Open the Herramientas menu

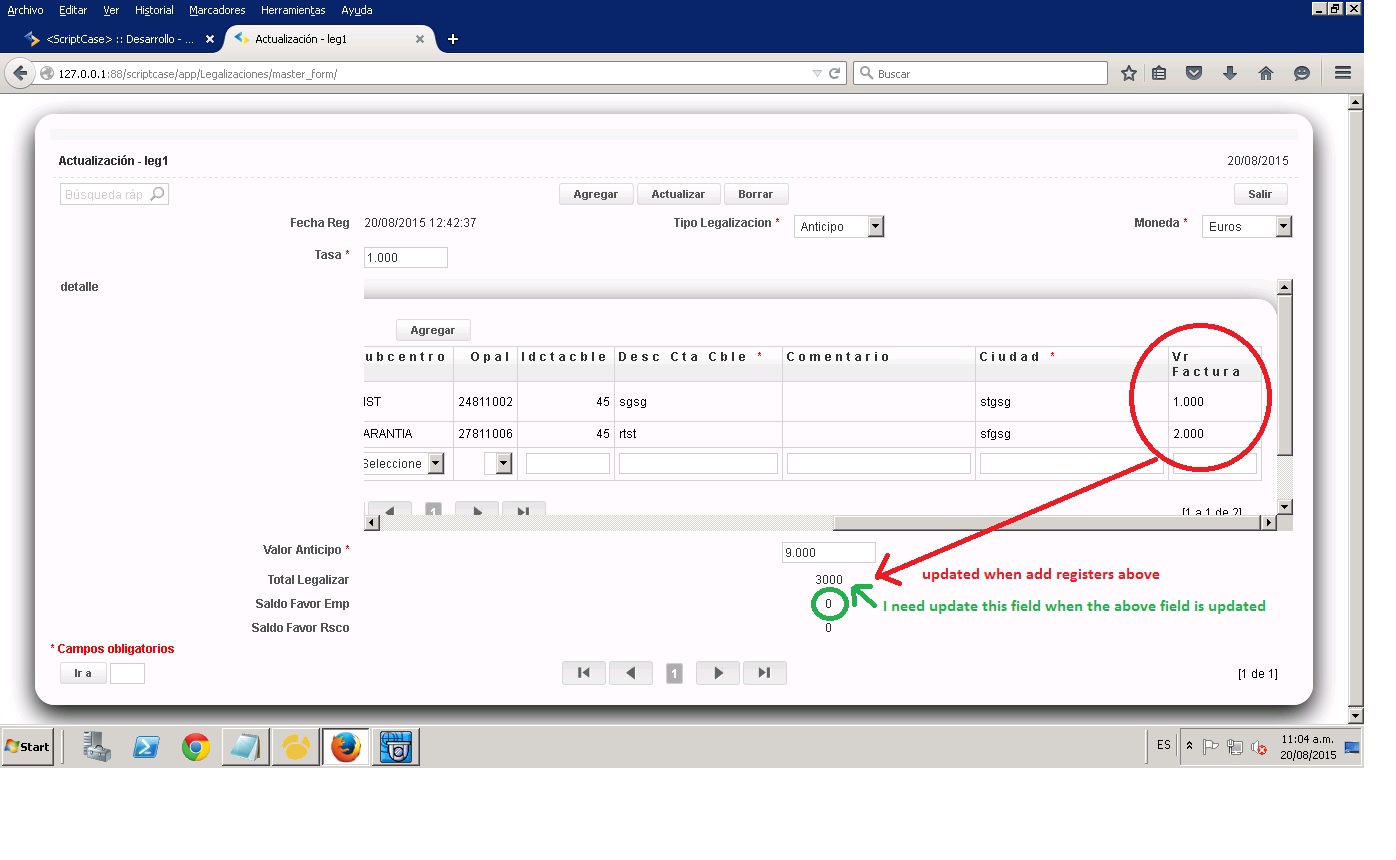point(293,10)
